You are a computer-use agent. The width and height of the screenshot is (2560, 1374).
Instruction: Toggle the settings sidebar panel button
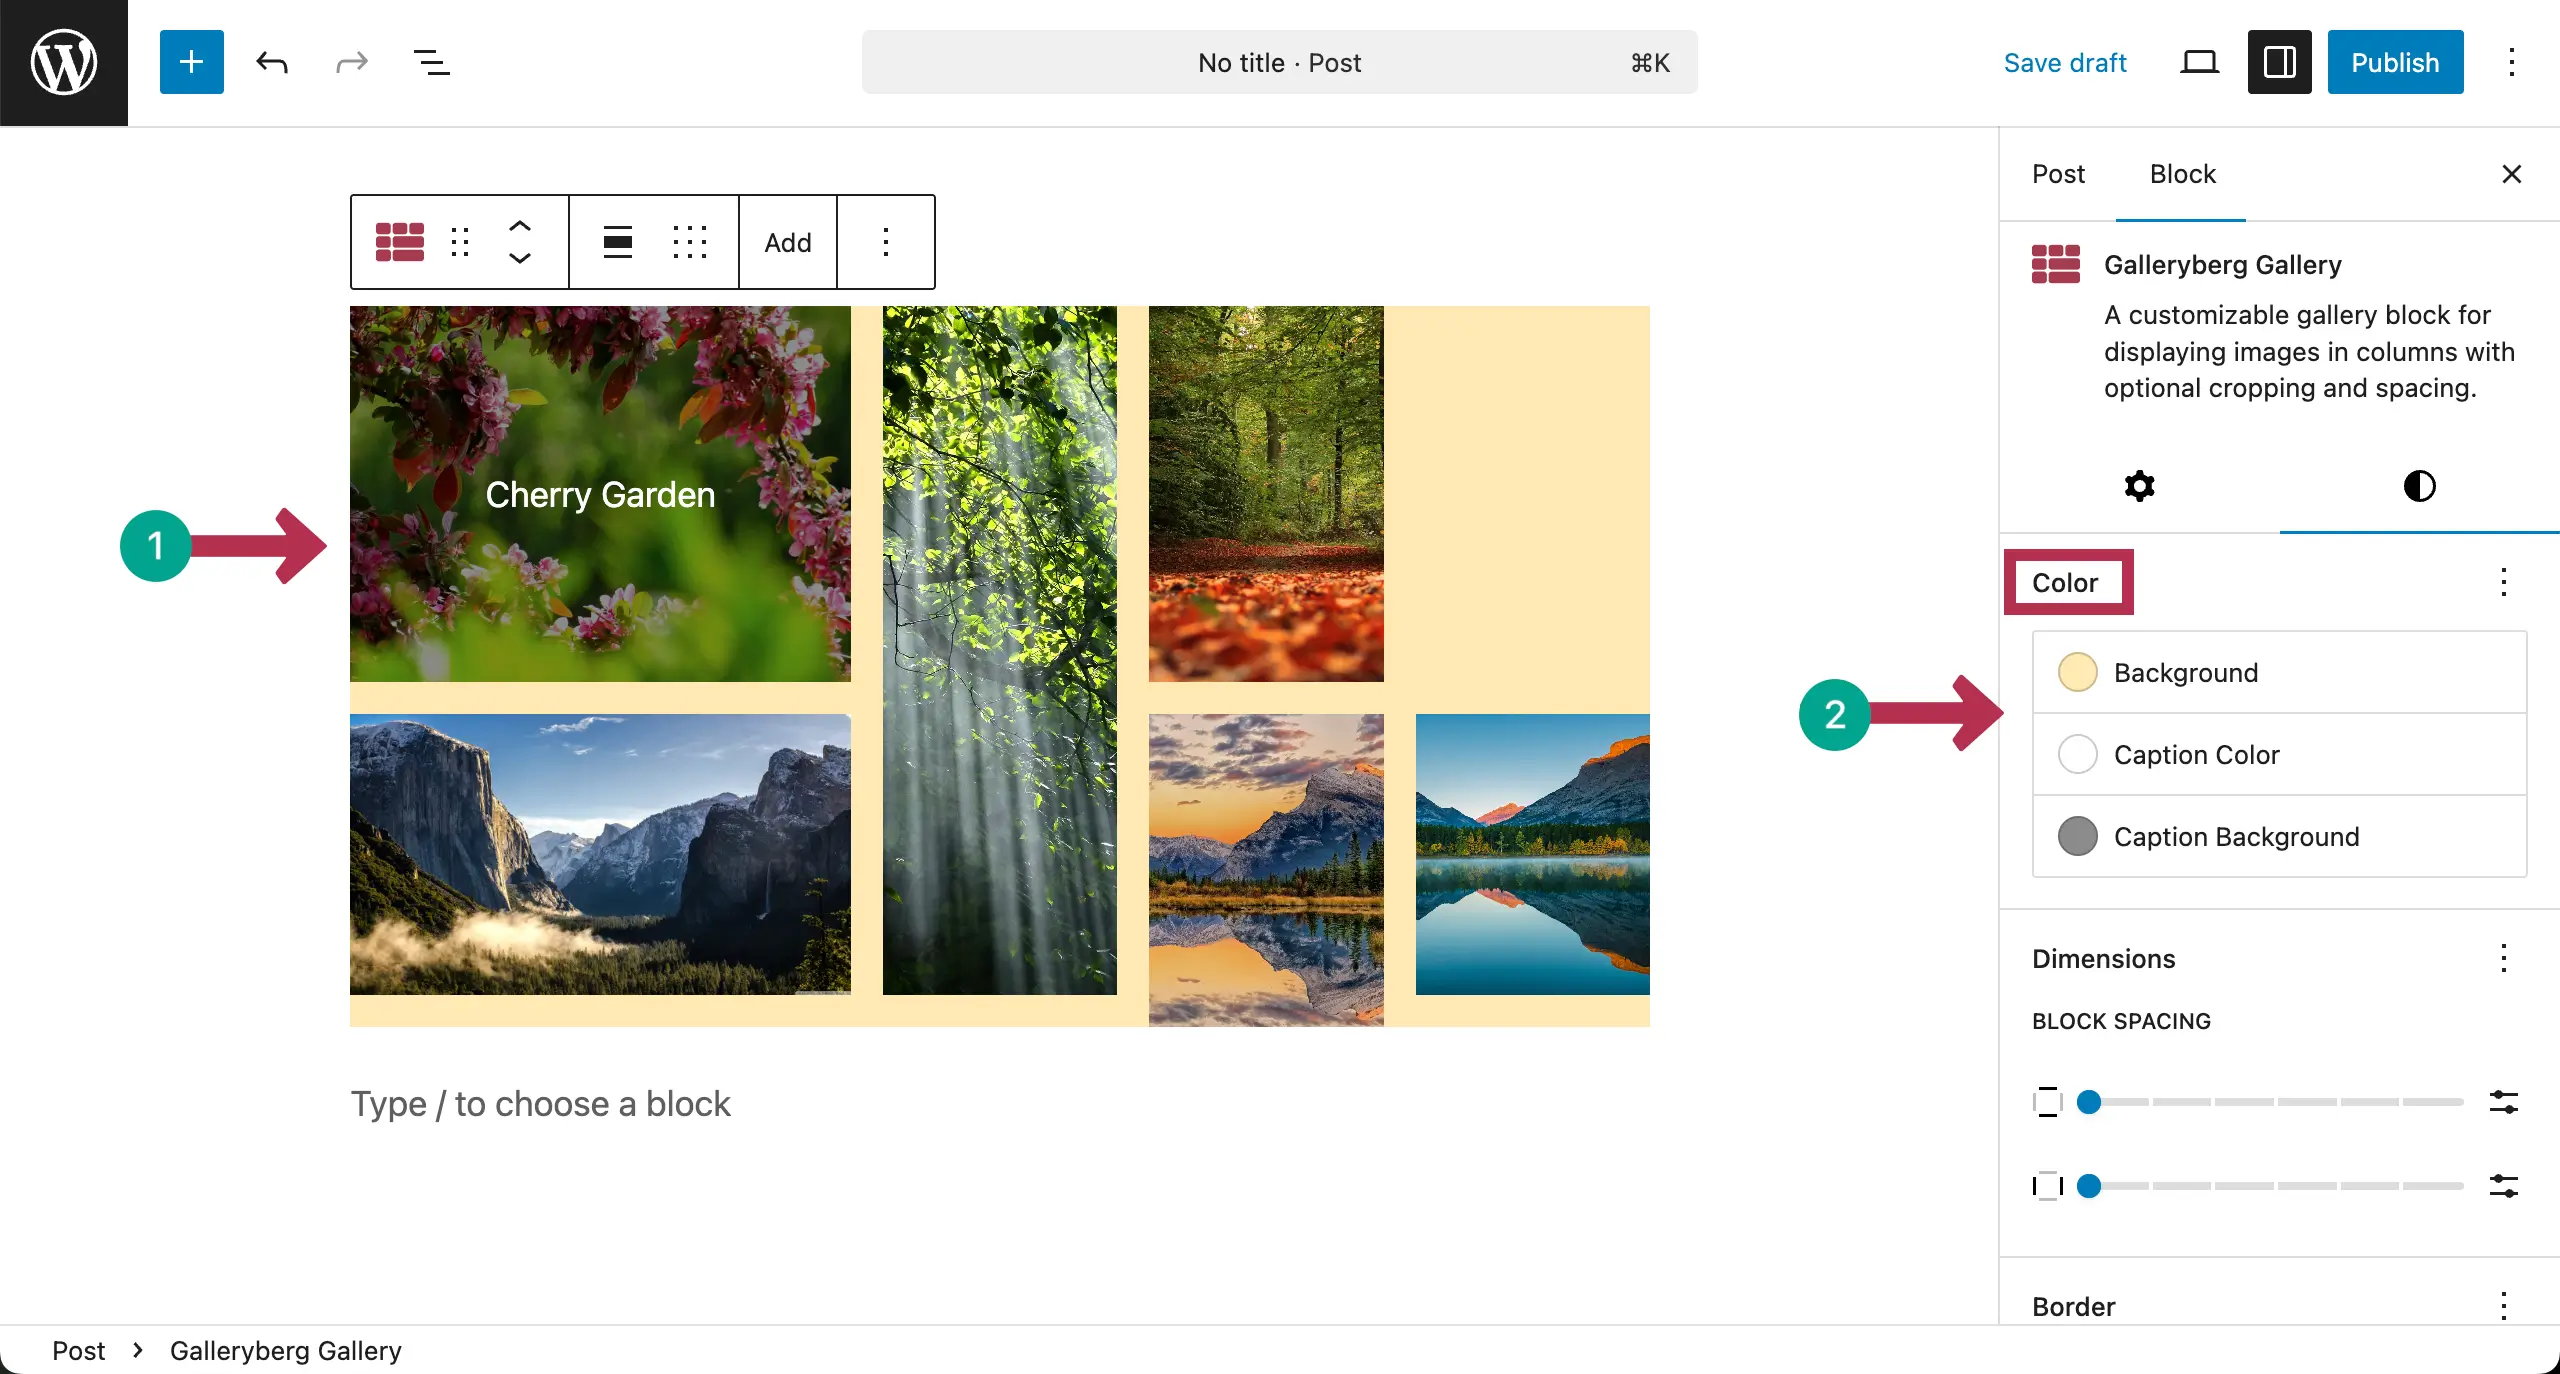(x=2279, y=62)
